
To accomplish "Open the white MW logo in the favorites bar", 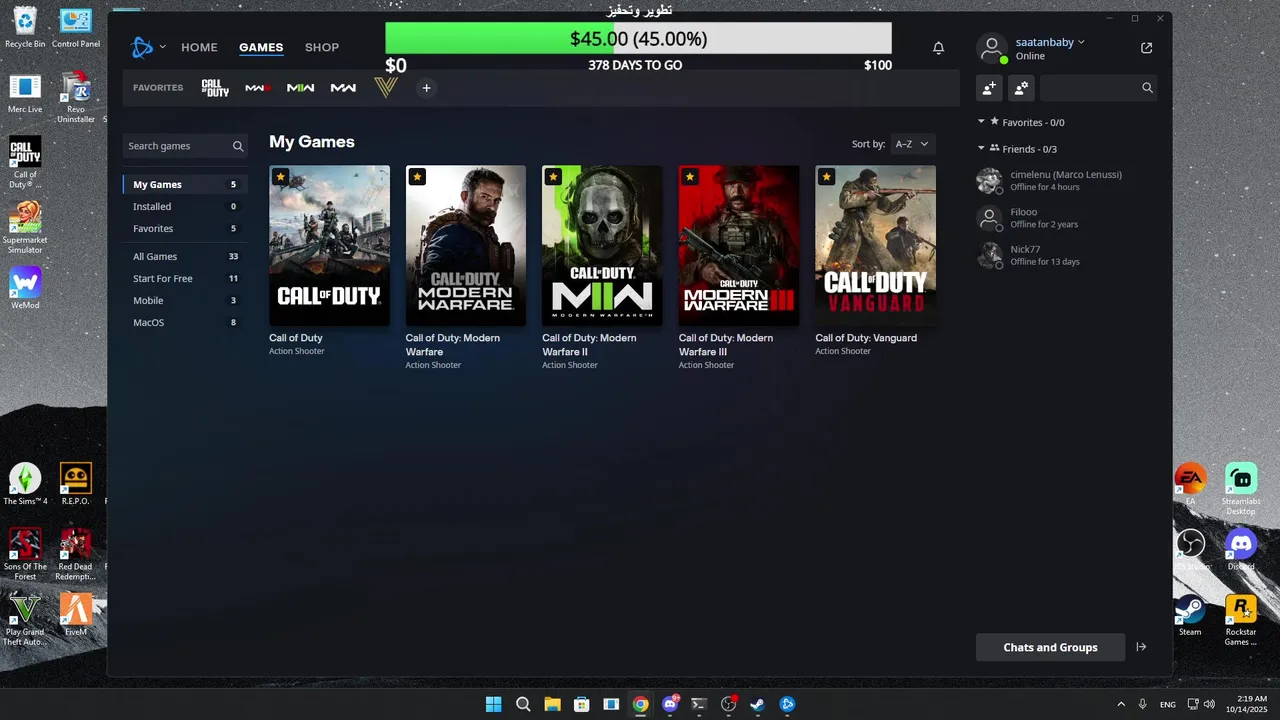I will click(343, 88).
